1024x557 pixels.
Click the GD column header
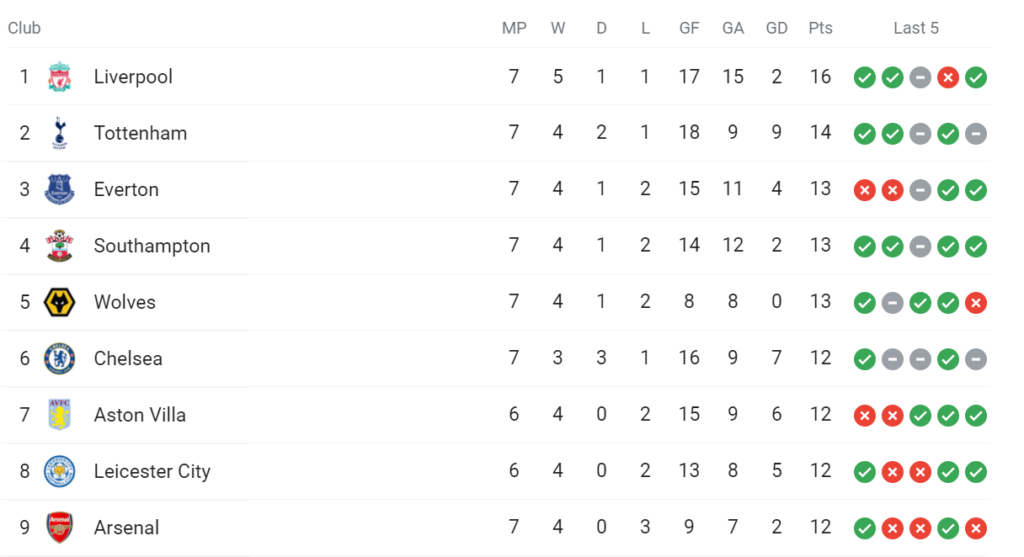coord(776,28)
